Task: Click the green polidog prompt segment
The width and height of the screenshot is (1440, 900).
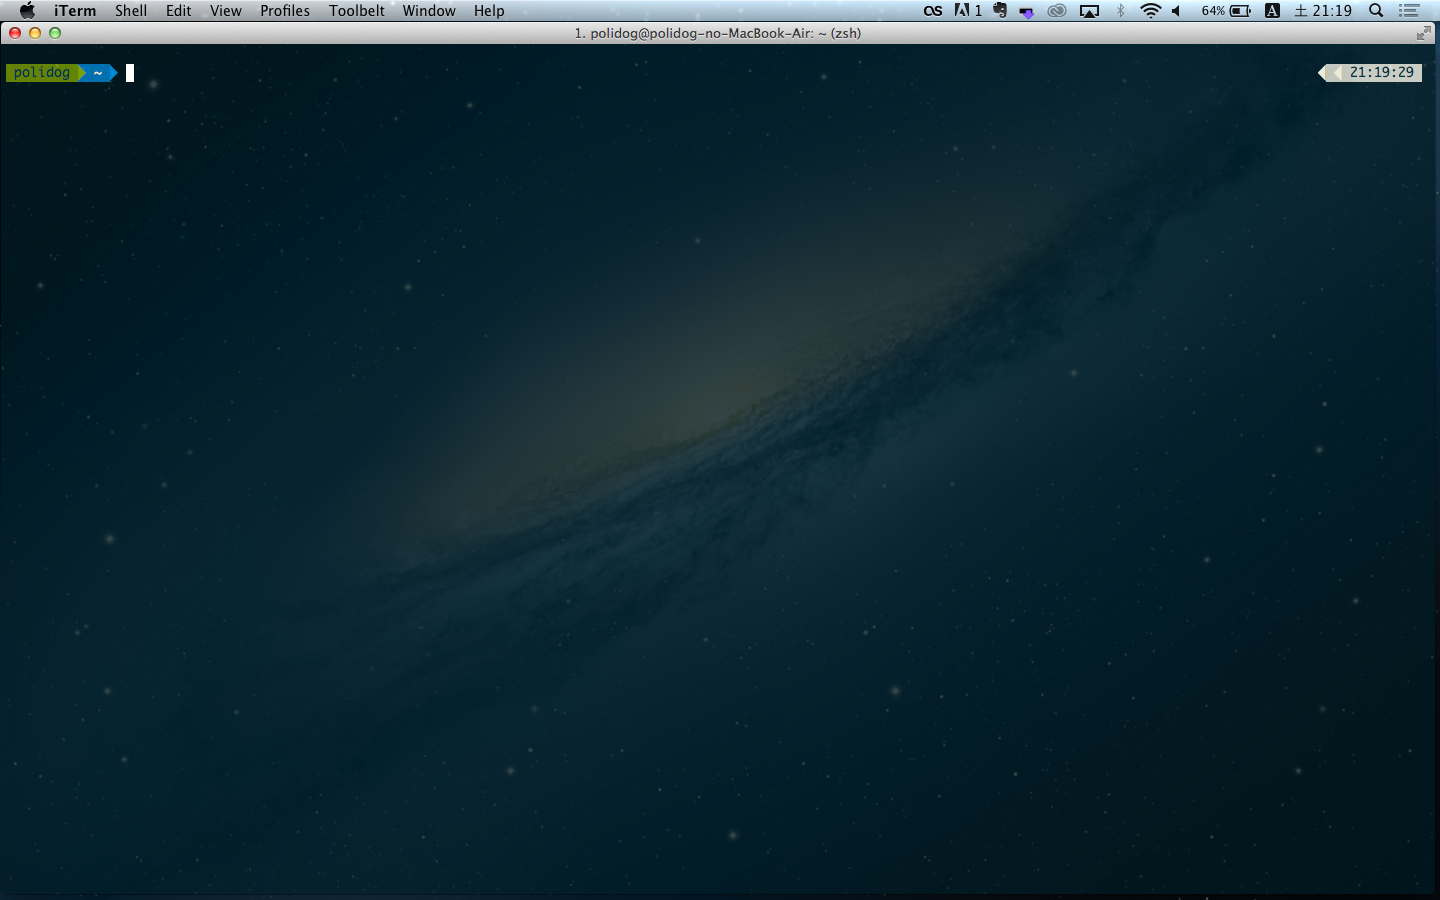Action: click(40, 72)
